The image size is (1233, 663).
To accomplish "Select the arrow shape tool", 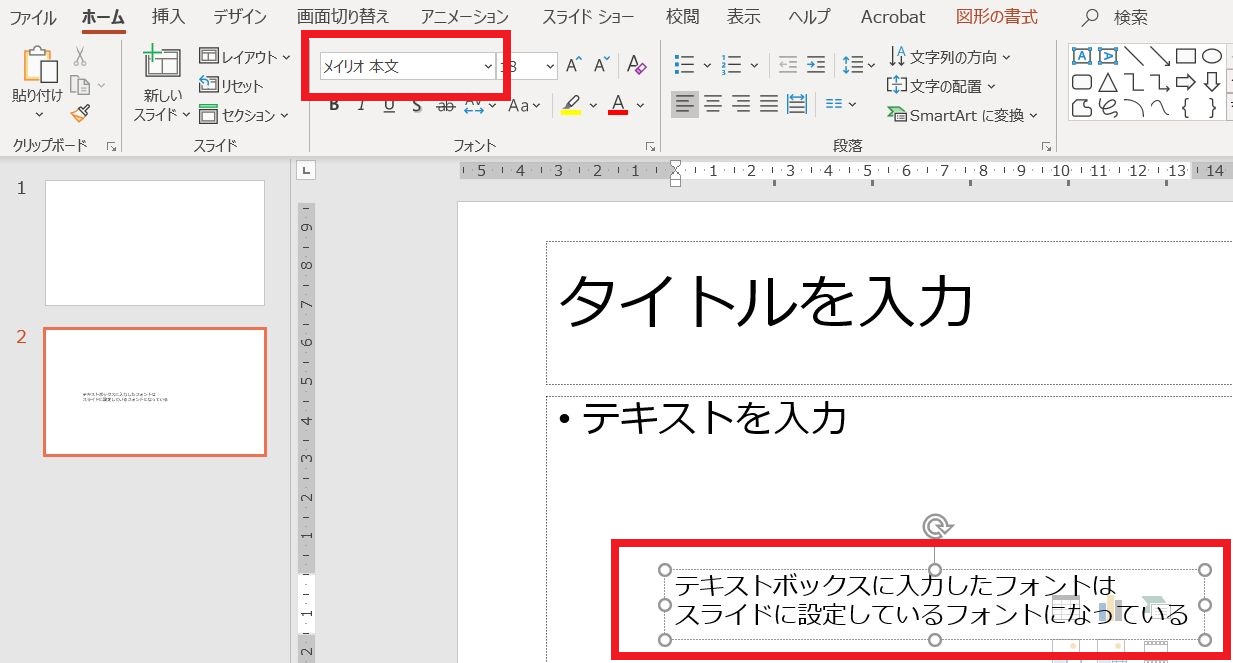I will point(1160,58).
